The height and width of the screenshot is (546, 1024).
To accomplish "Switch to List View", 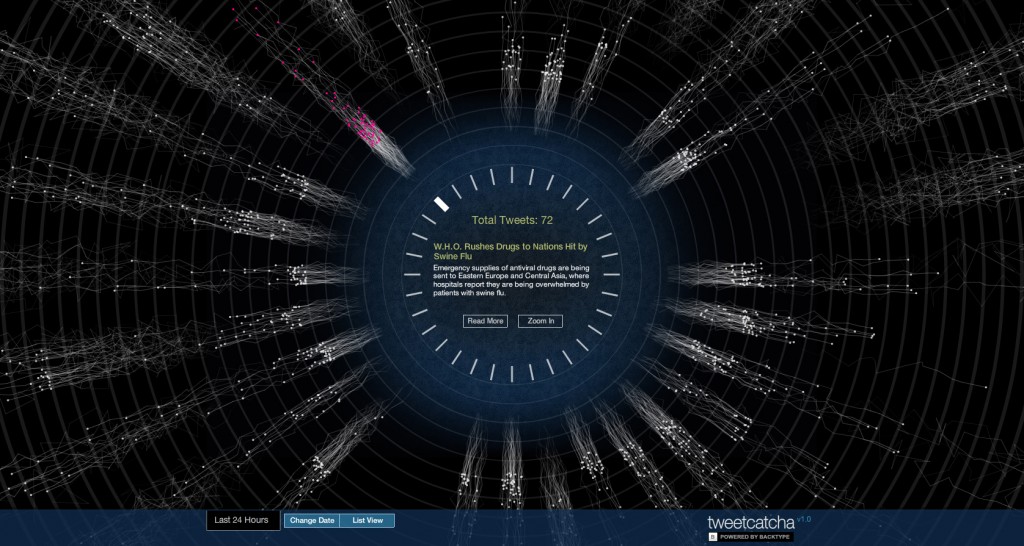I will tap(368, 521).
